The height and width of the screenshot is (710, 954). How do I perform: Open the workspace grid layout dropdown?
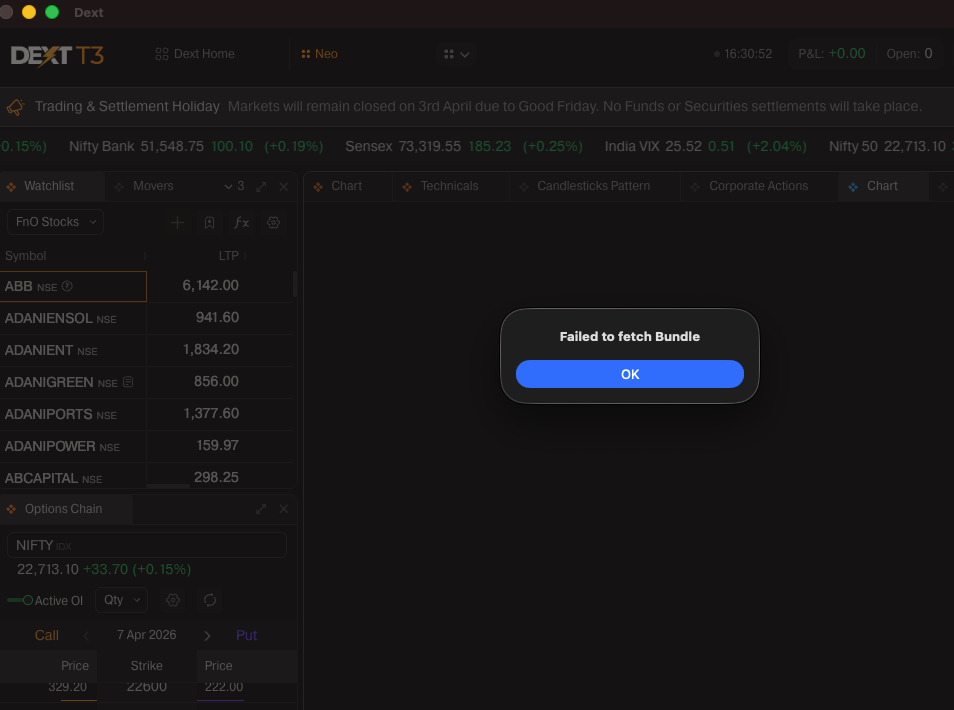[456, 54]
